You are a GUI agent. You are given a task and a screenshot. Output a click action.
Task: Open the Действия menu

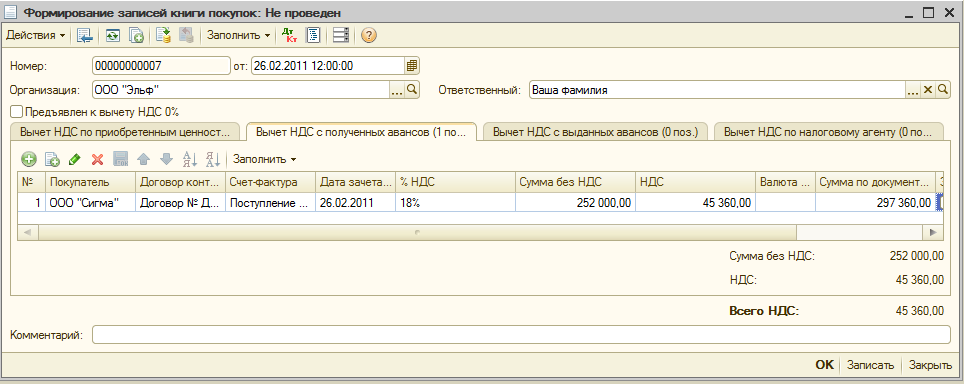(35, 36)
